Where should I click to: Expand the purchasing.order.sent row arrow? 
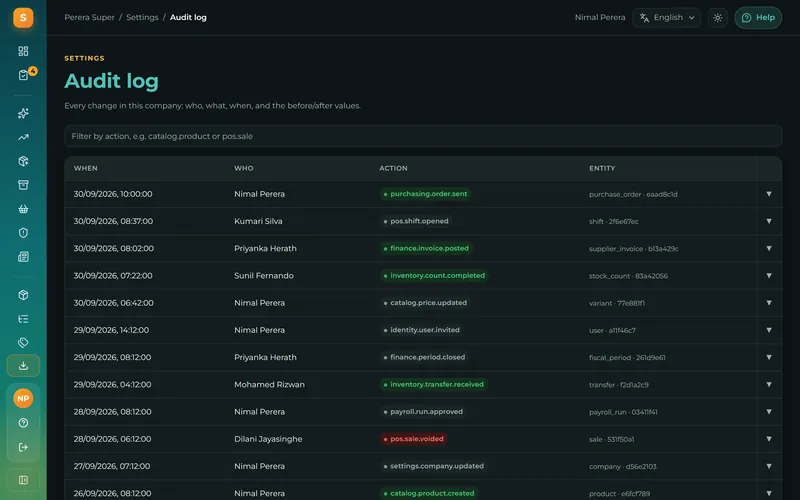(768, 194)
